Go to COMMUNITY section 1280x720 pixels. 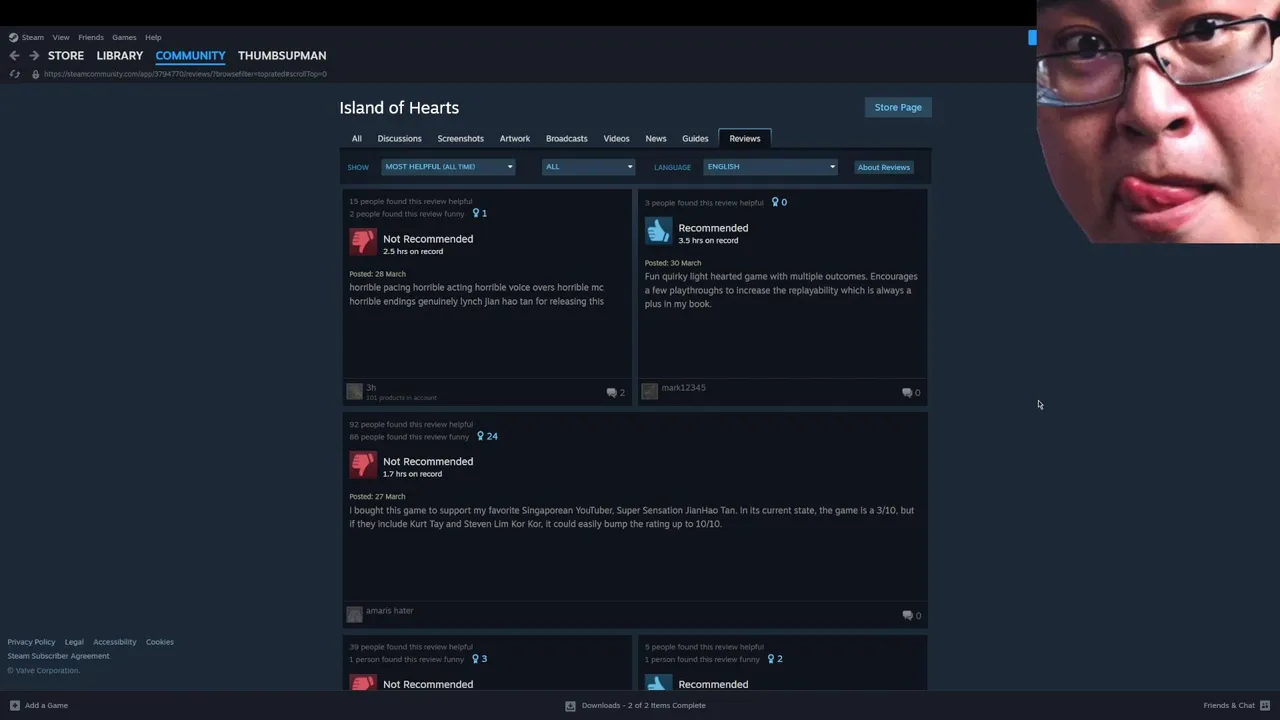190,56
